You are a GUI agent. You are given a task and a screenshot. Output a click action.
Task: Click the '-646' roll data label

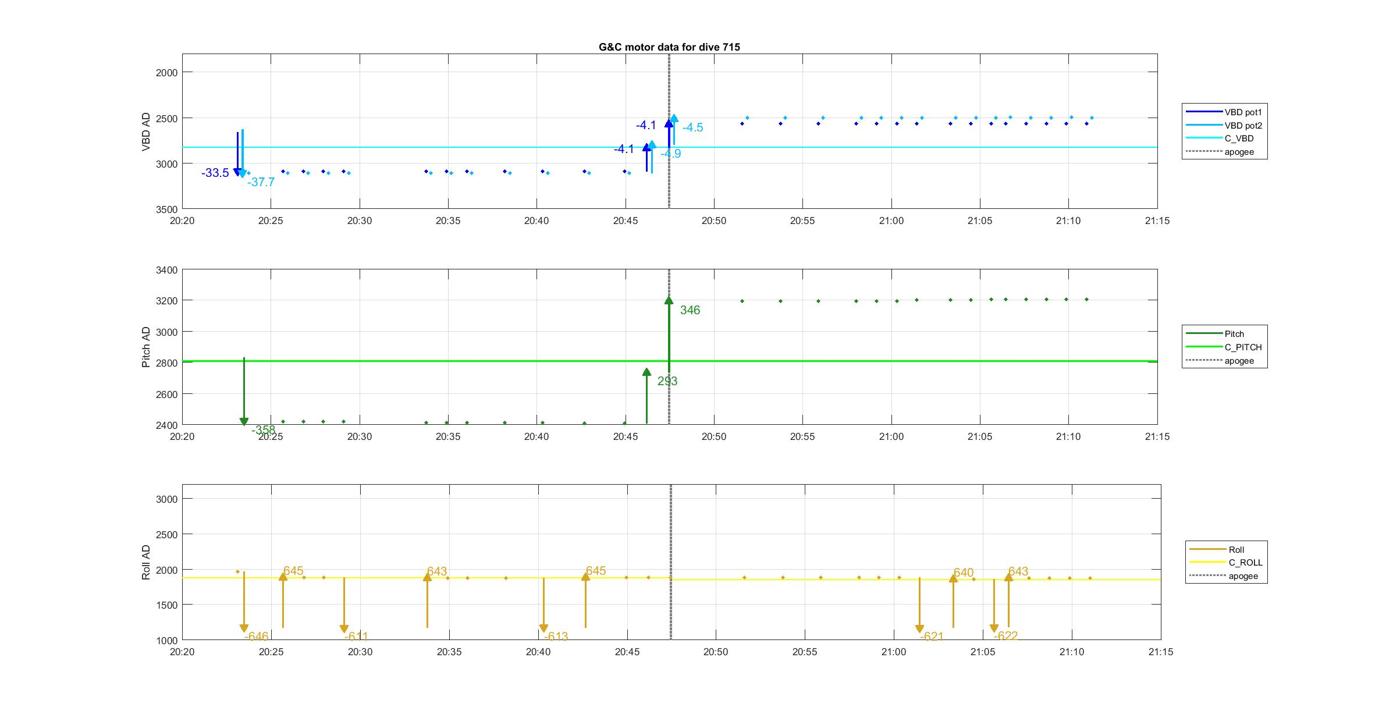257,637
